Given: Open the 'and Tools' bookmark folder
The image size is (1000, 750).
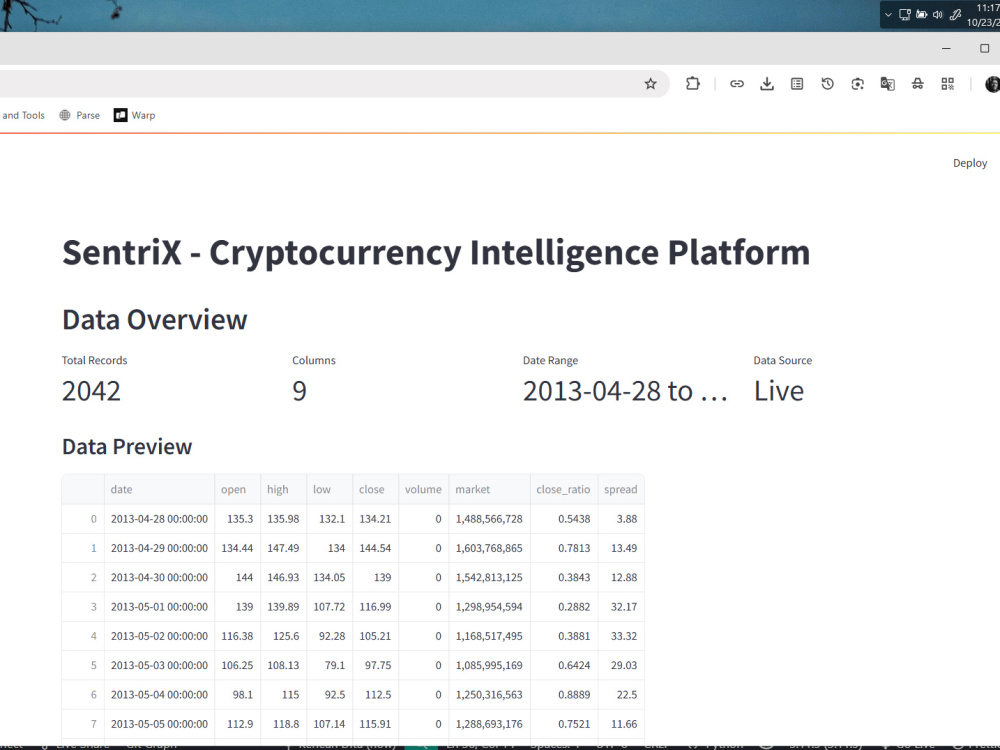Looking at the screenshot, I should (23, 115).
